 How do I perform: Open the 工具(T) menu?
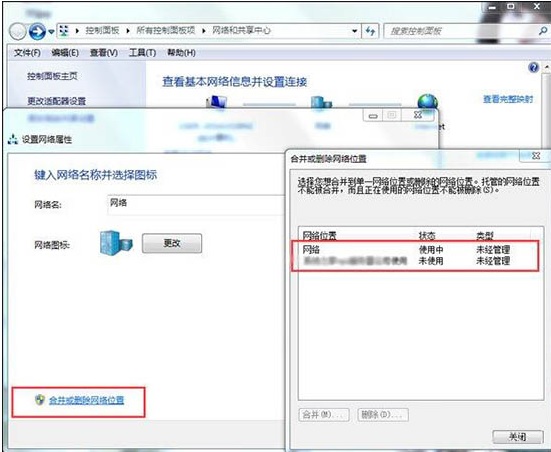point(142,53)
